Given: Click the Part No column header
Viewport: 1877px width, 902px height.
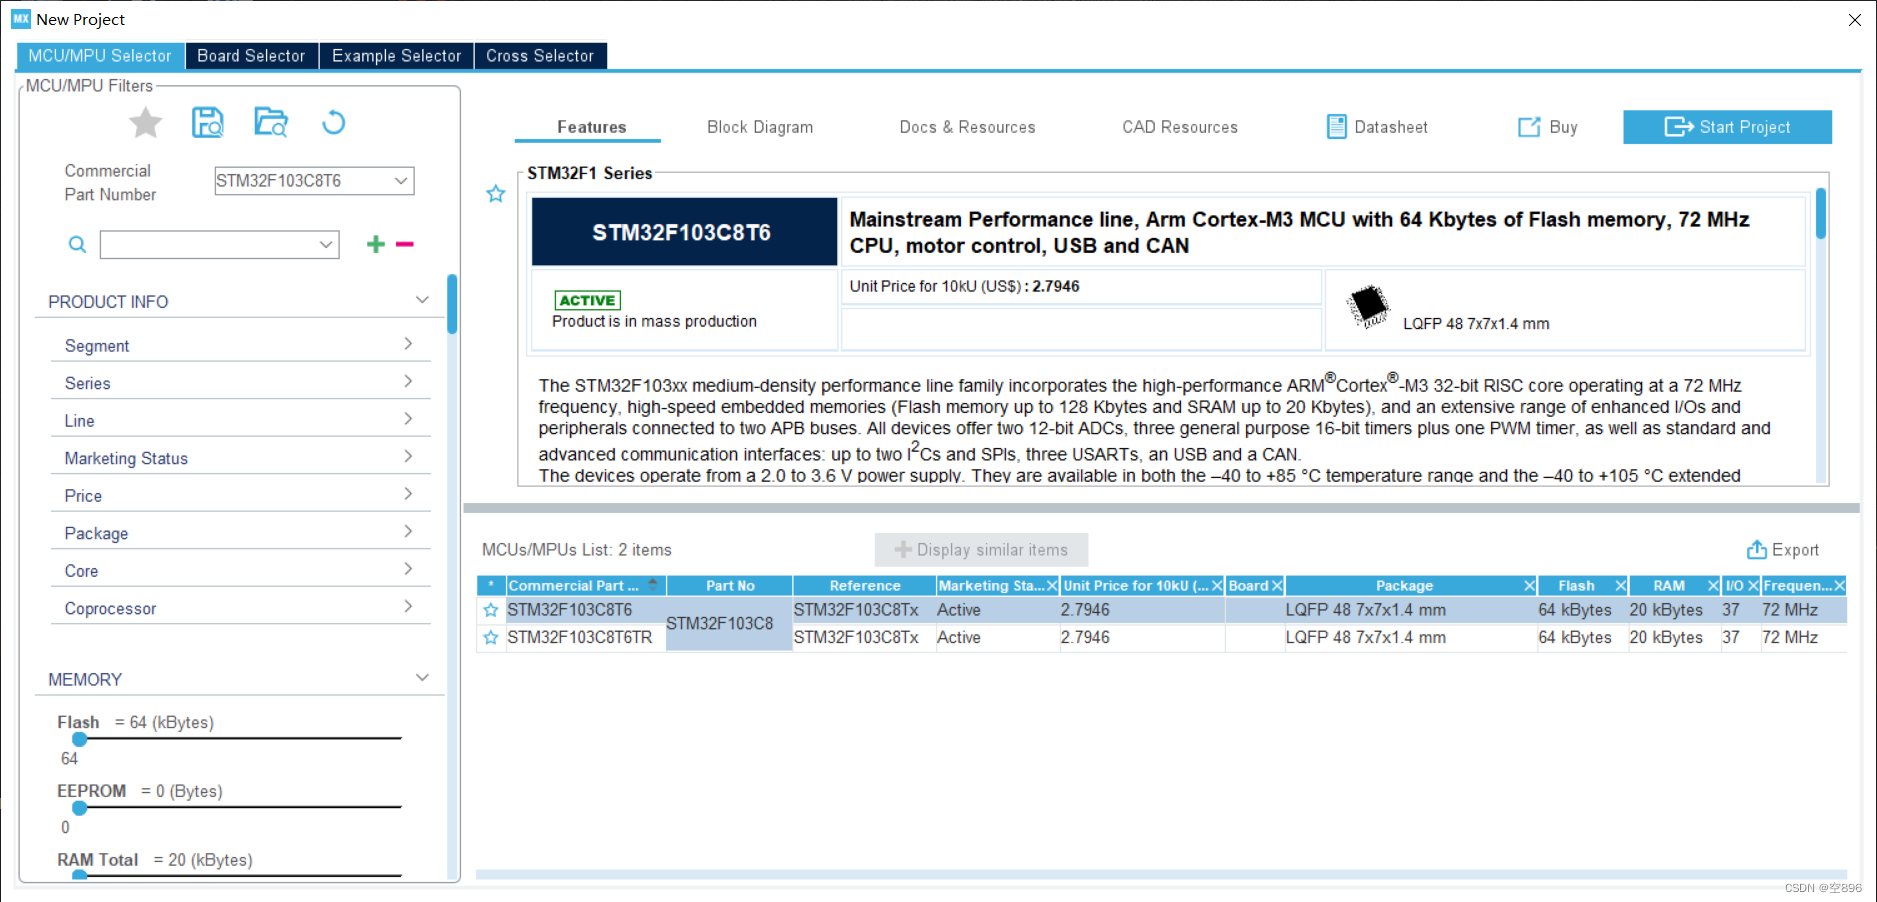Looking at the screenshot, I should 730,586.
